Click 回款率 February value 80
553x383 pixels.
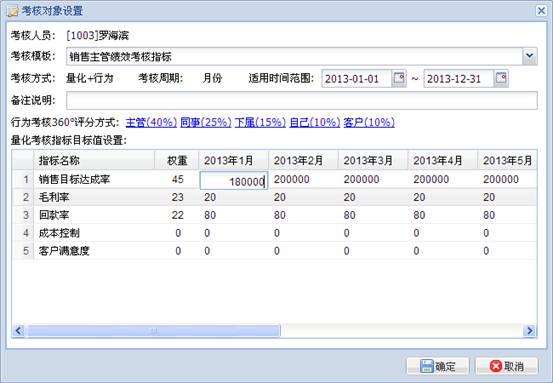280,215
